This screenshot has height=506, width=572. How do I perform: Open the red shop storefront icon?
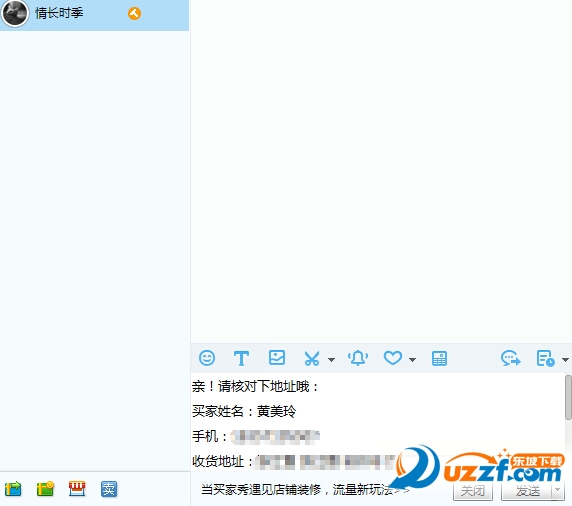click(x=77, y=489)
